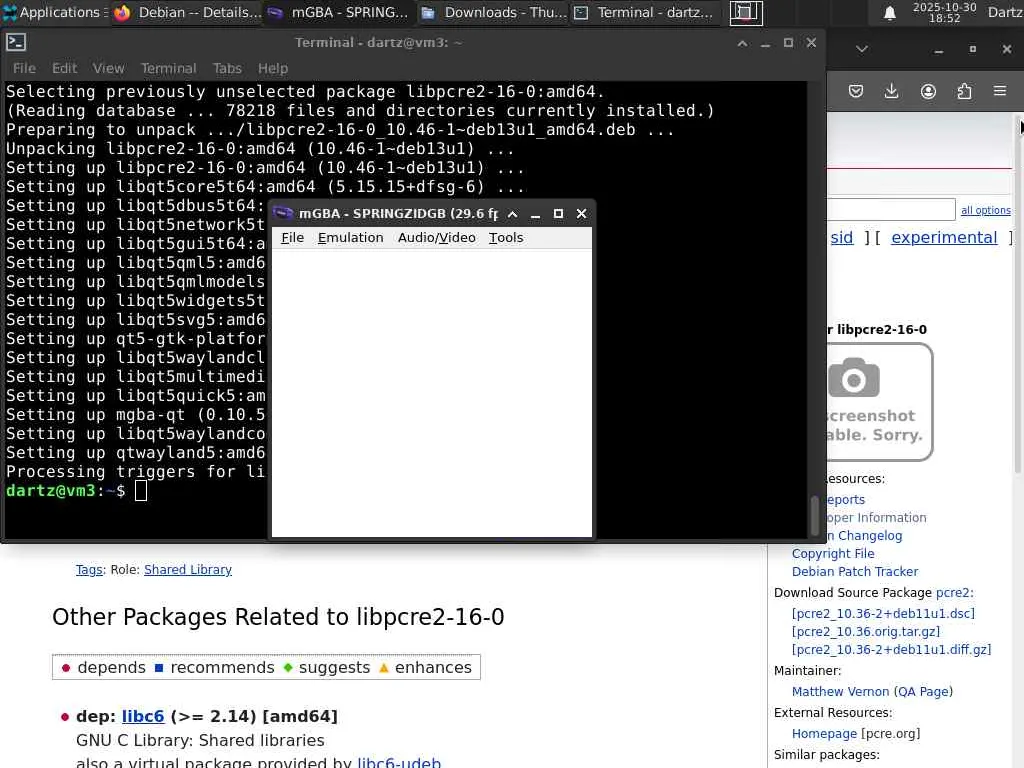Open the Applications menu in the panel
The image size is (1024, 768).
(x=52, y=12)
